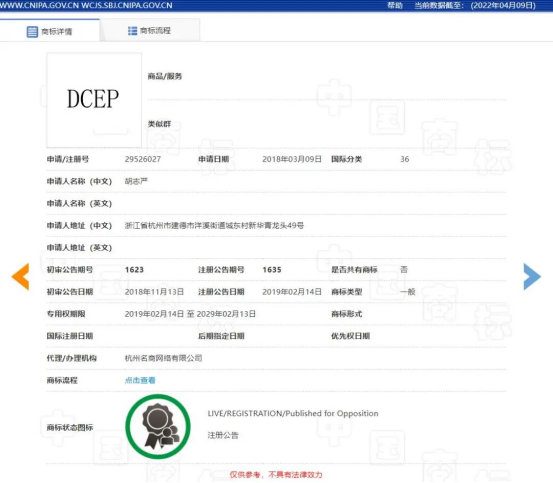
Task: Click the DCEP trademark image
Action: [94, 100]
